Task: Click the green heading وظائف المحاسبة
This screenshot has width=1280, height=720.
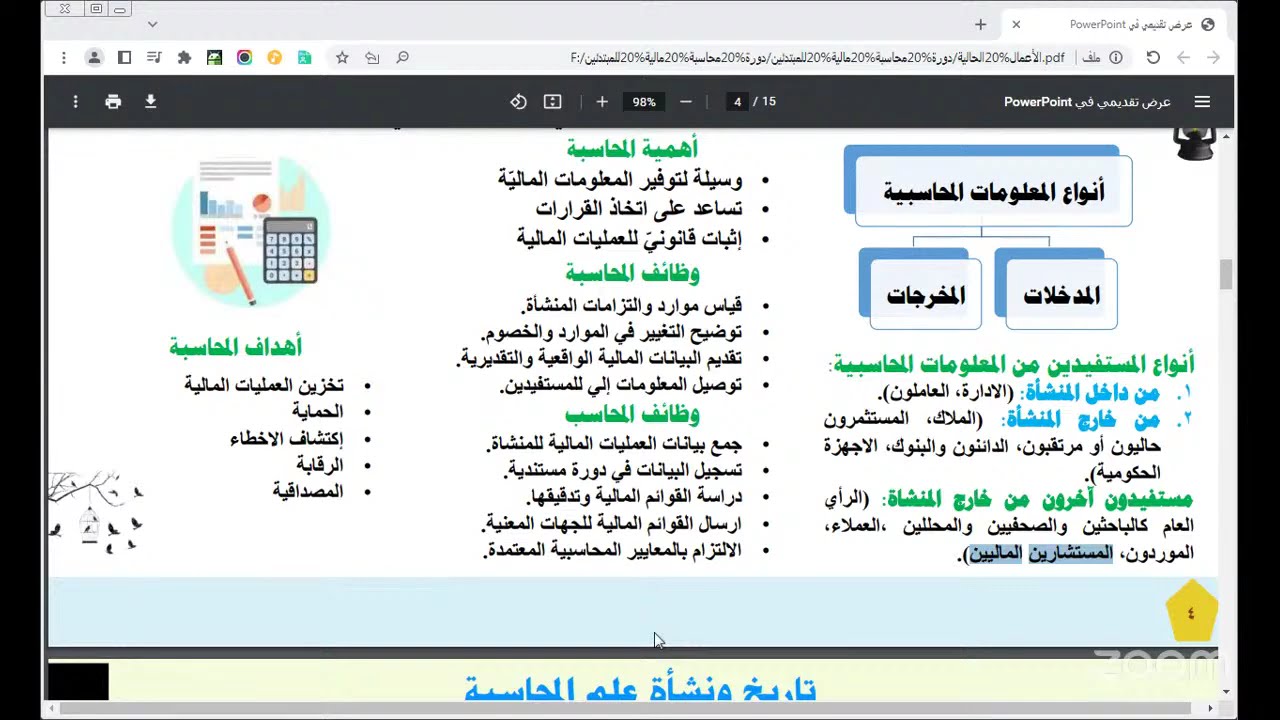Action: click(x=632, y=273)
